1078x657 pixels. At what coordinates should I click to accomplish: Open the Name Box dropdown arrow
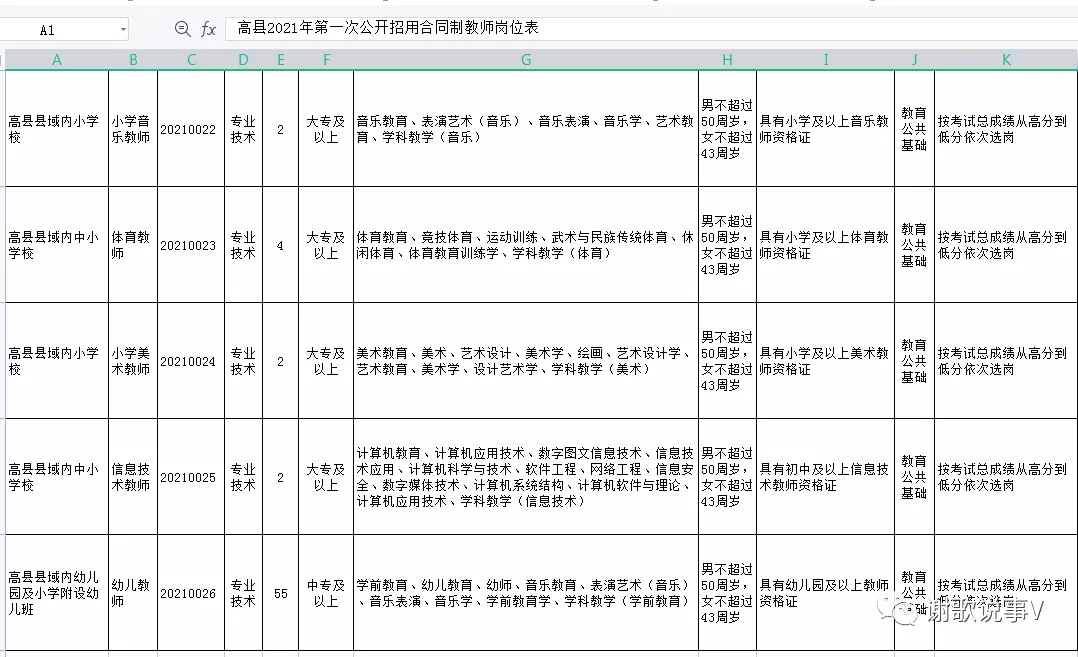click(x=123, y=30)
